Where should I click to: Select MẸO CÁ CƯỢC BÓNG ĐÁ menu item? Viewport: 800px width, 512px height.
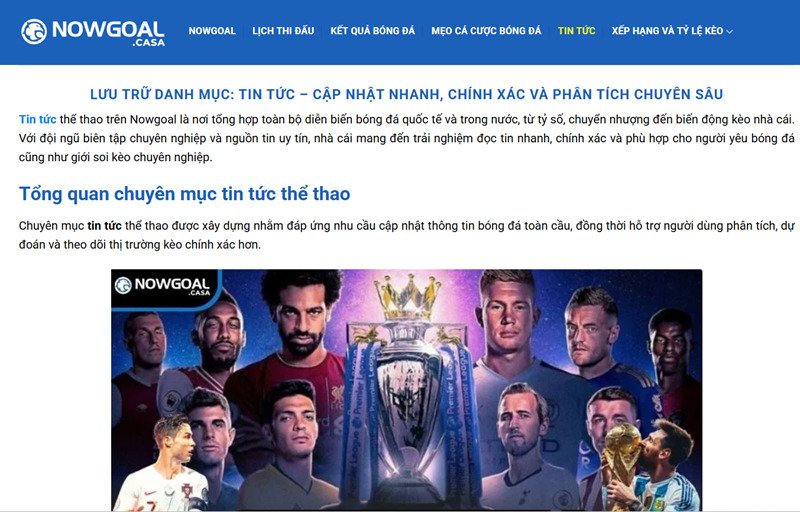[486, 31]
